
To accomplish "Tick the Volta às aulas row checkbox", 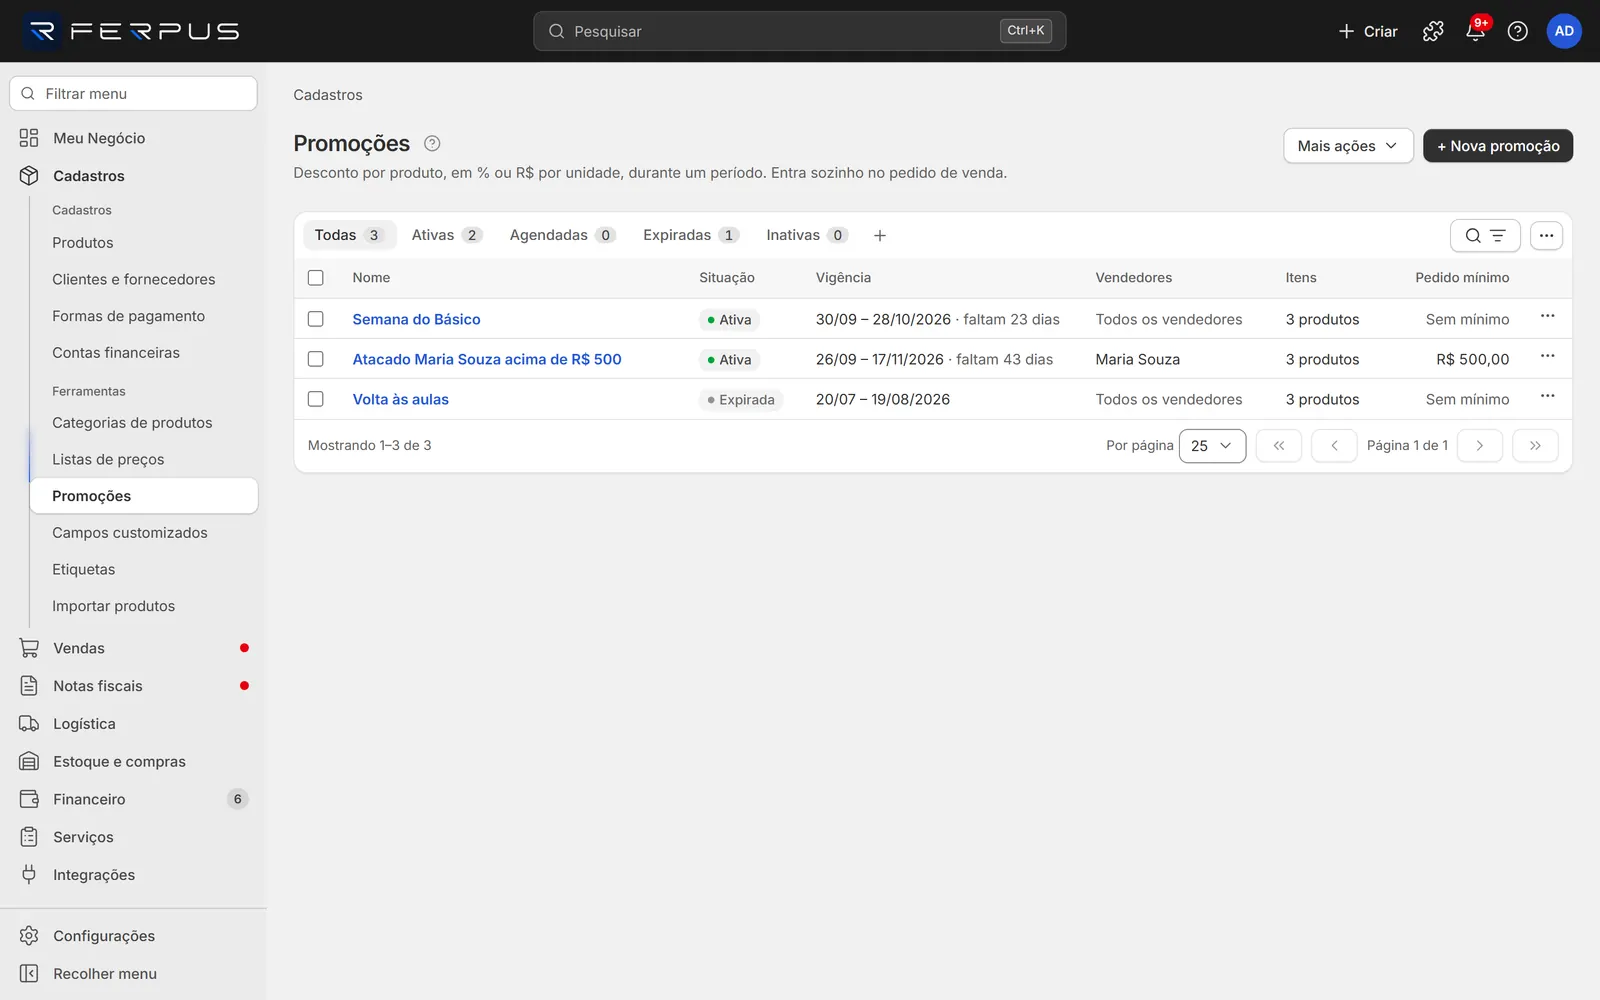I will (x=316, y=399).
